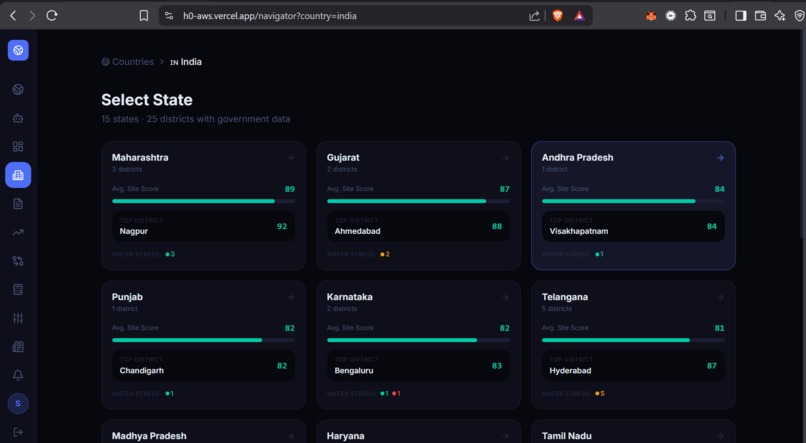Click the address bar URL text
Screen dimensions: 806x443
pos(270,16)
